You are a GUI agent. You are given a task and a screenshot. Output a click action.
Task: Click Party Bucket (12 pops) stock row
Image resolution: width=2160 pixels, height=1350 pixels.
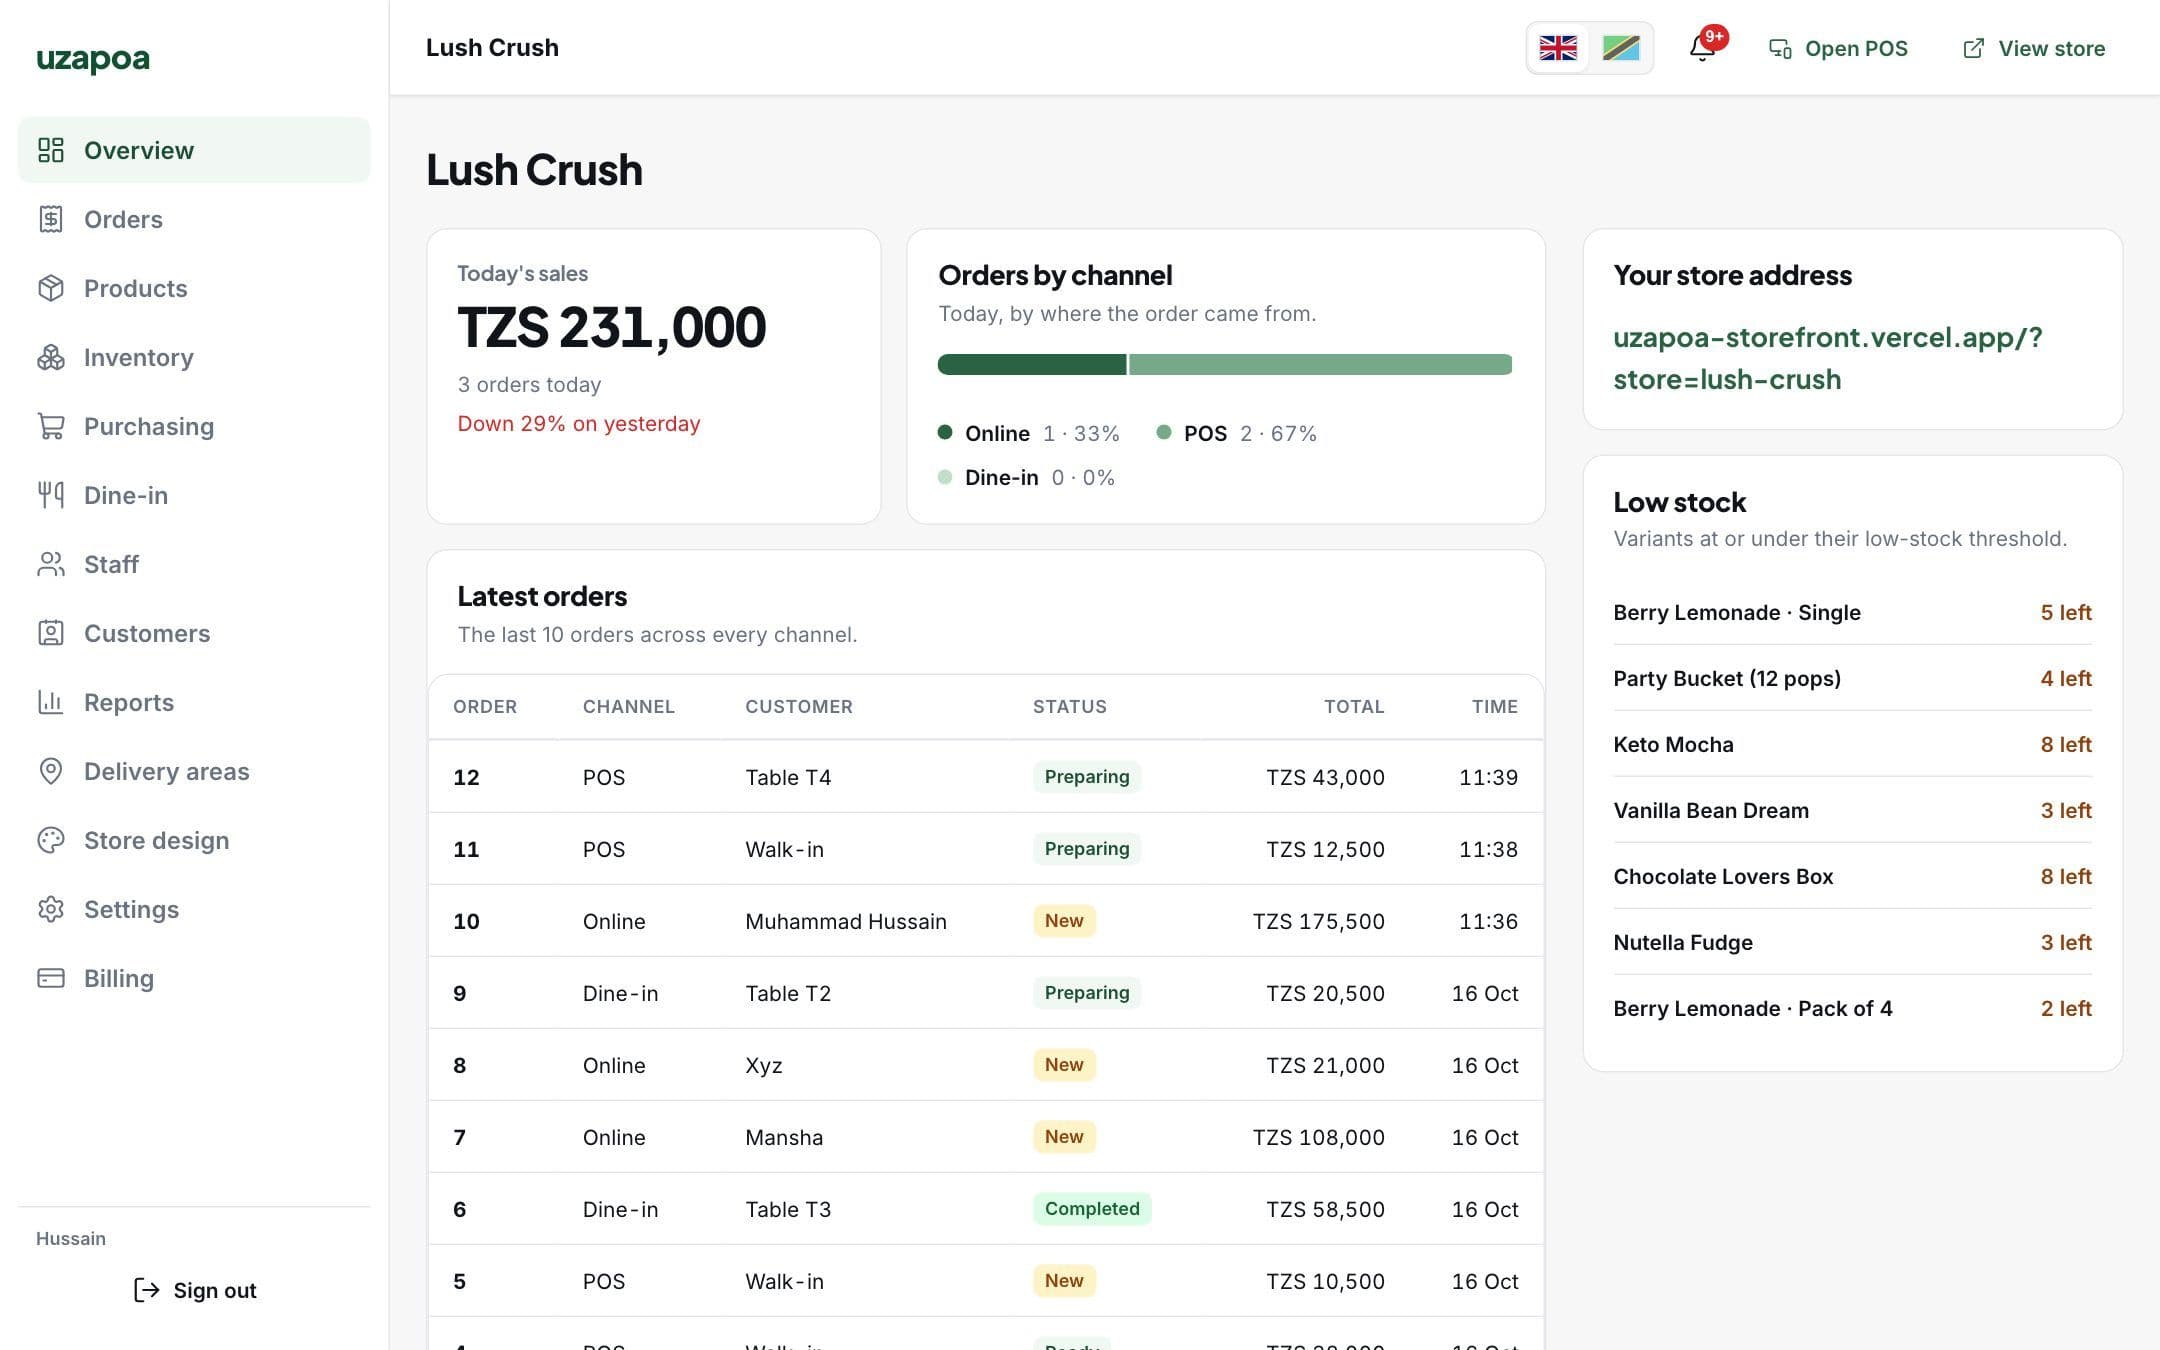(x=1852, y=678)
